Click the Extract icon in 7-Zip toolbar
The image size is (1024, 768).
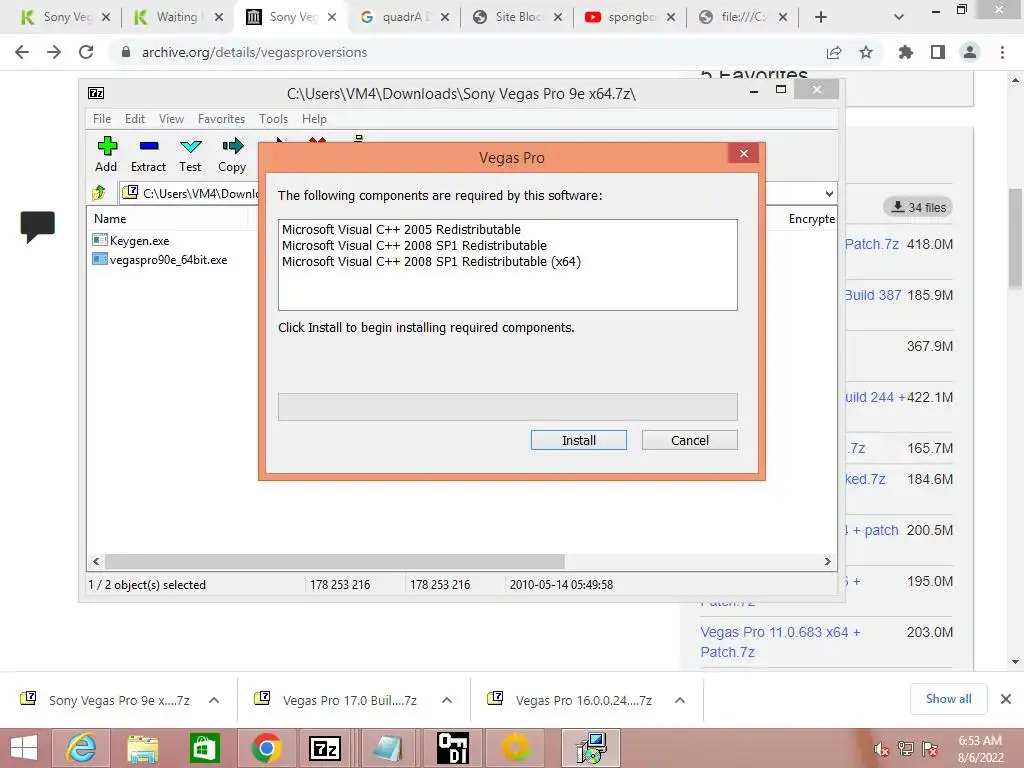click(x=148, y=154)
